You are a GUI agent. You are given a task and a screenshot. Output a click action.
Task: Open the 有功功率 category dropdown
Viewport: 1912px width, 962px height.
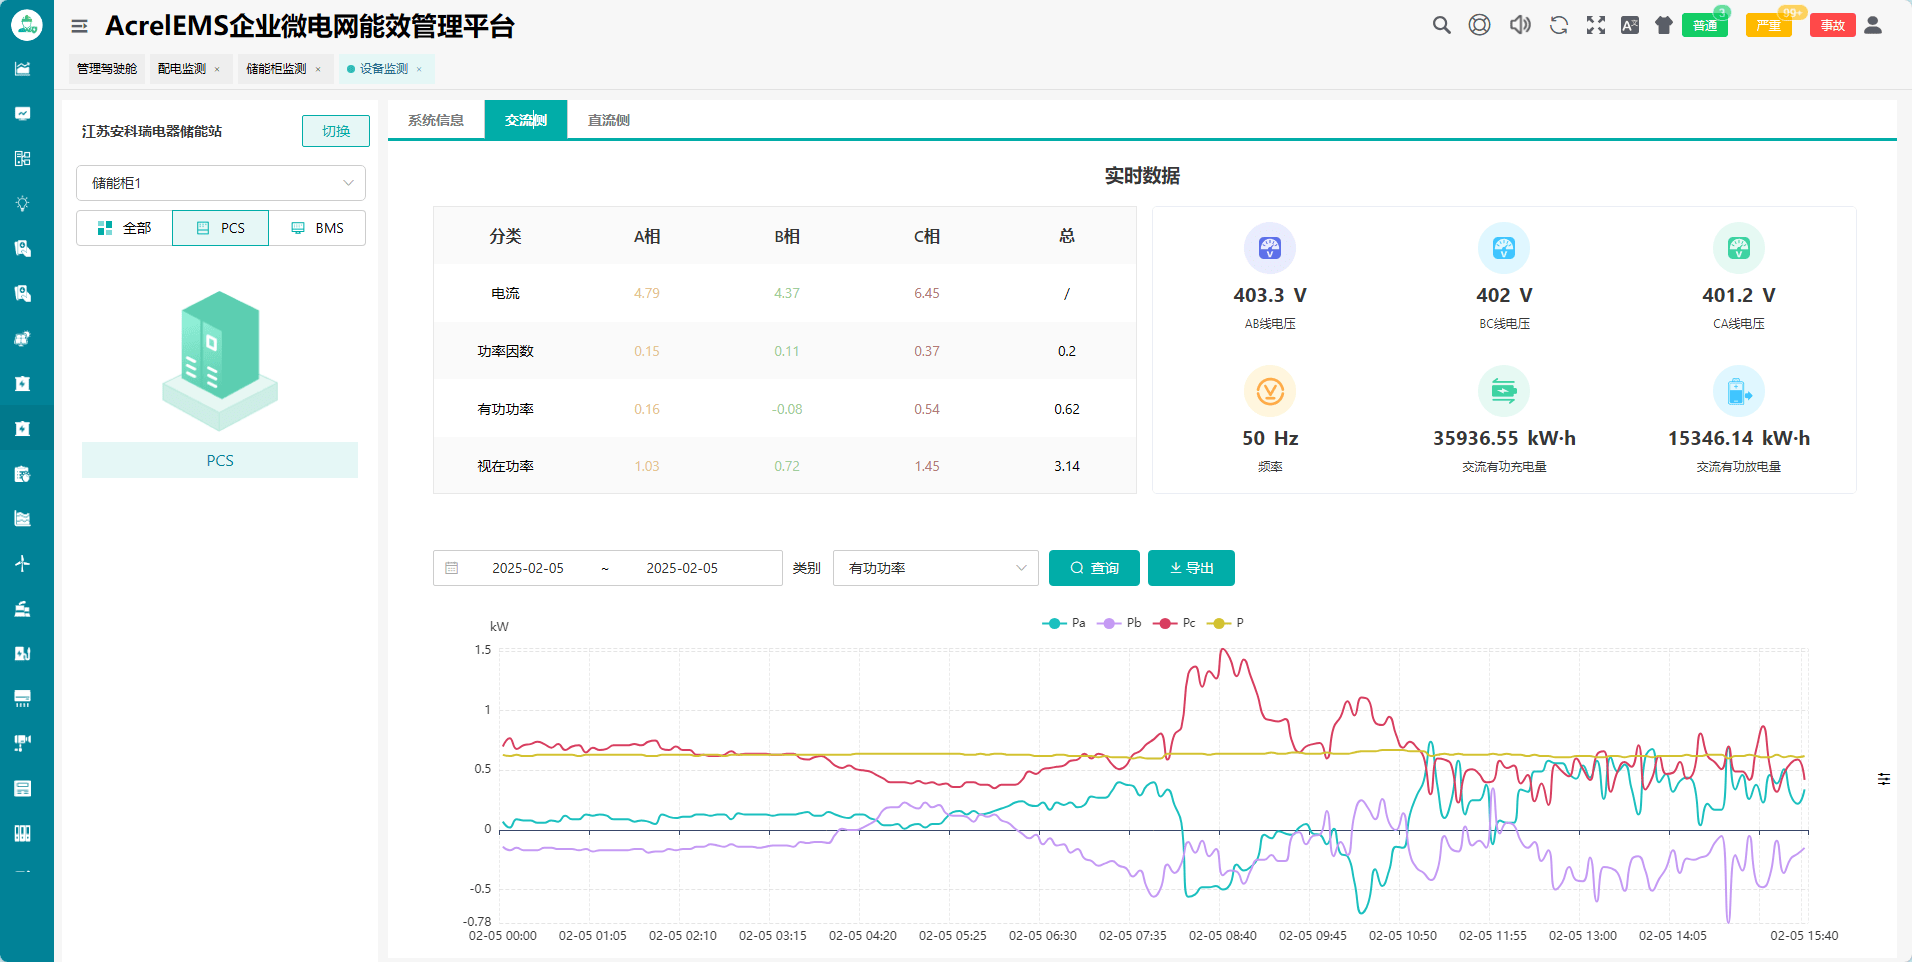[935, 568]
